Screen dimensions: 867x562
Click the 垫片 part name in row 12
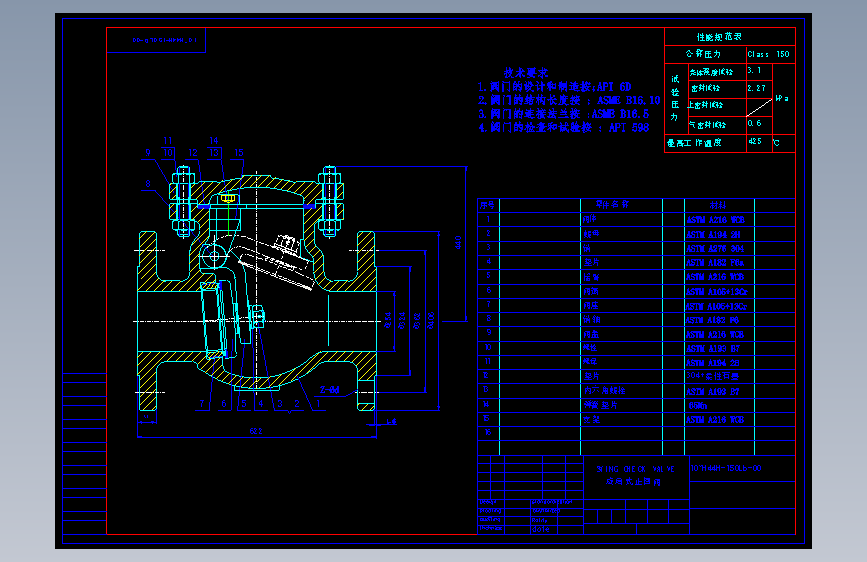pos(592,376)
